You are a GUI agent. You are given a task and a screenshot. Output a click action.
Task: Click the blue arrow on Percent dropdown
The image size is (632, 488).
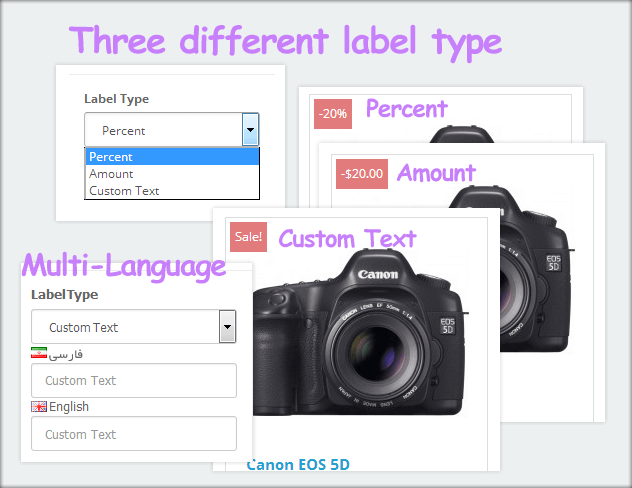point(250,130)
